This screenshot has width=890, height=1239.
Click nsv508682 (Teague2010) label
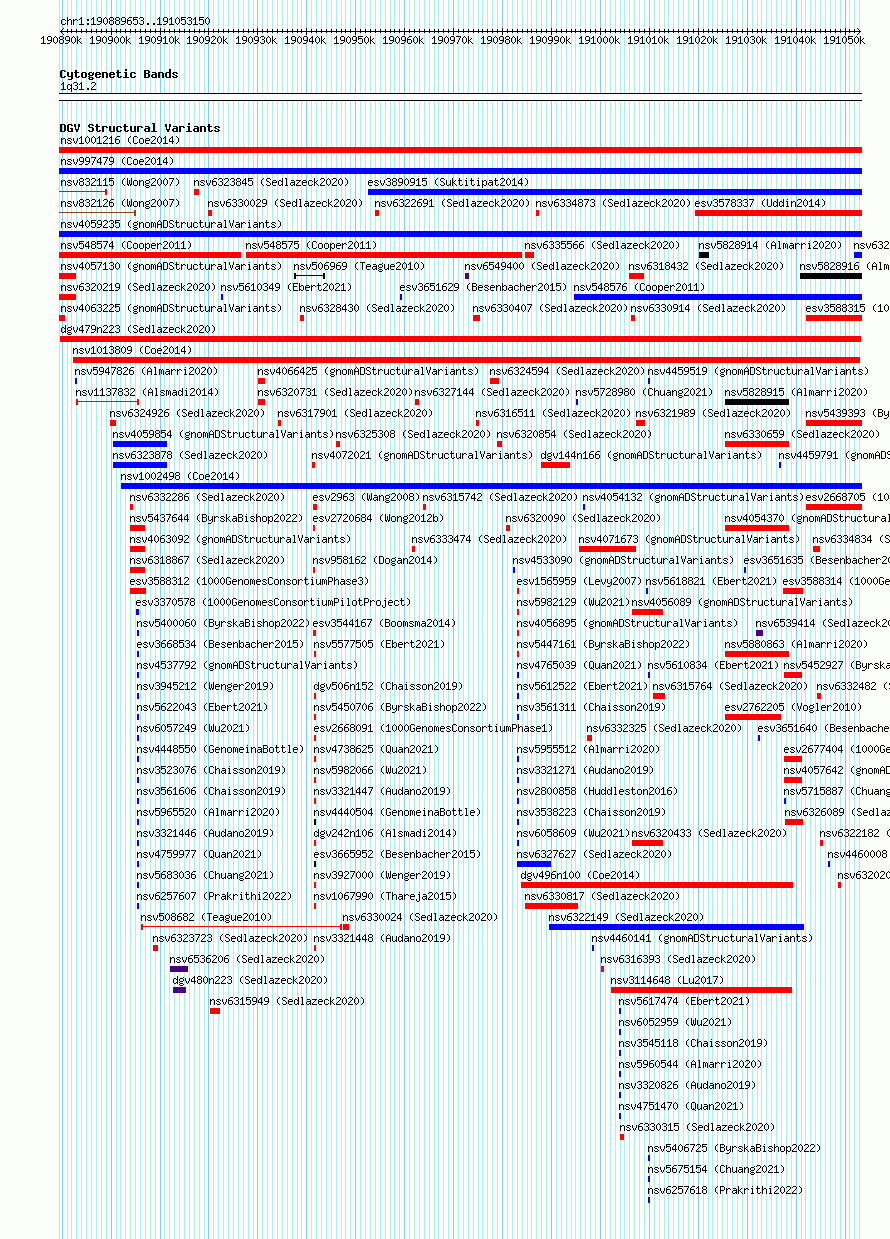pos(205,917)
